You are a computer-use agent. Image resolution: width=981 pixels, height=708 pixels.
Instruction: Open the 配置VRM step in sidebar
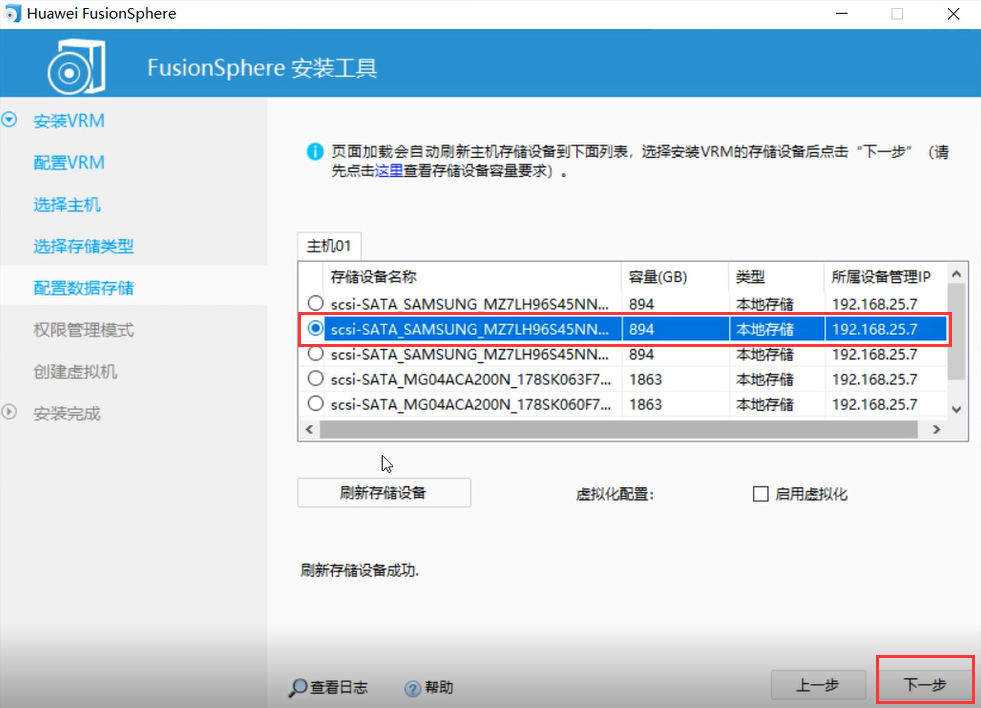(x=69, y=163)
